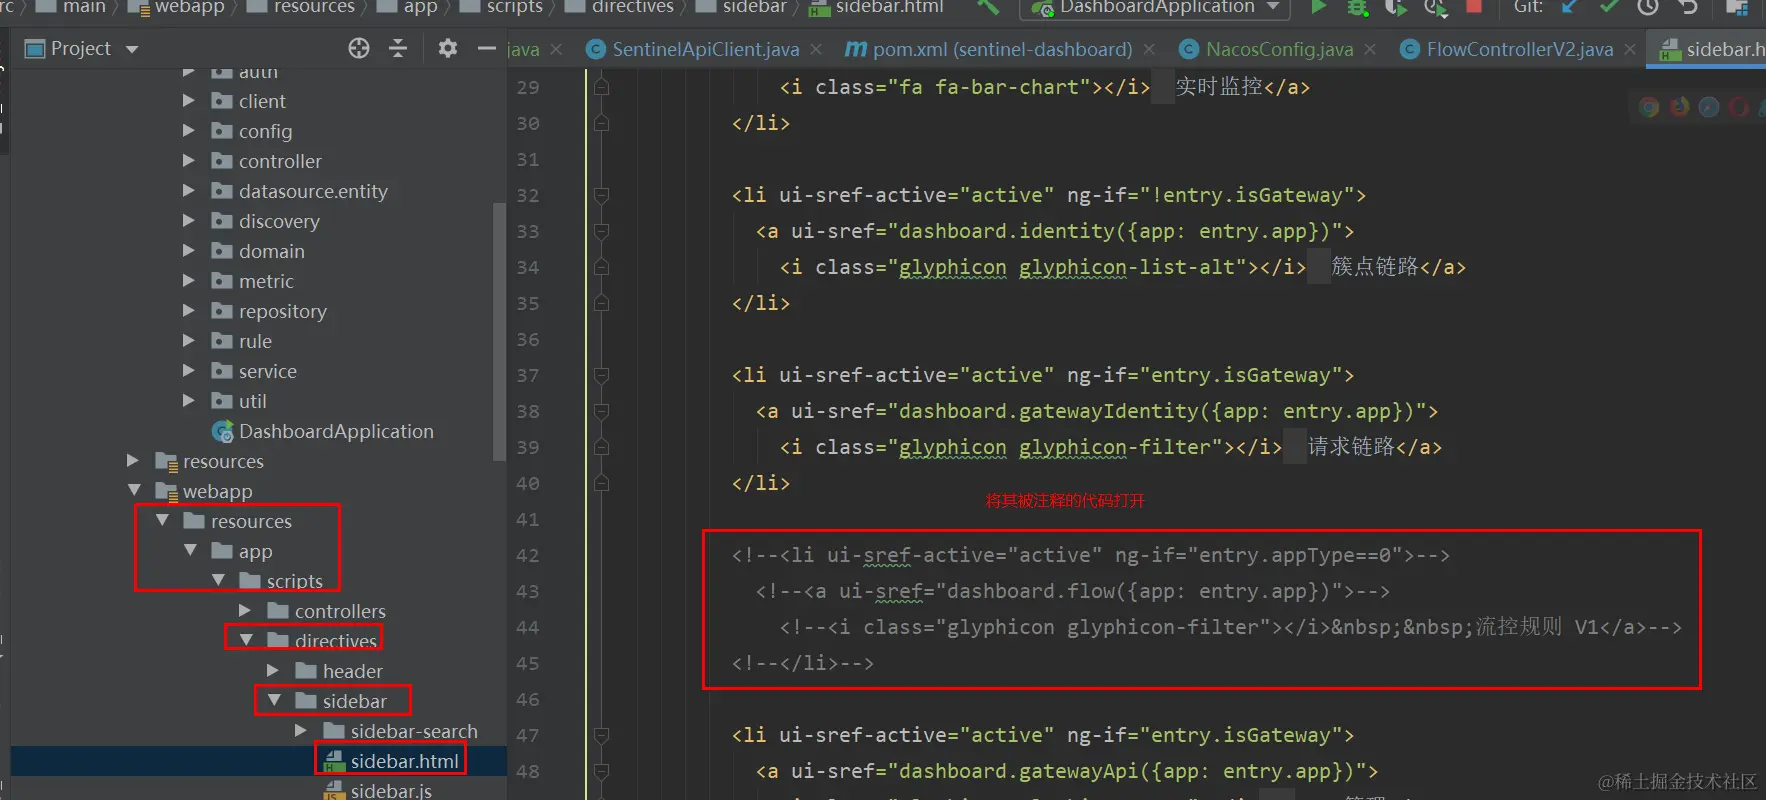Toggle code fold at line 47
The width and height of the screenshot is (1766, 800).
click(x=601, y=735)
